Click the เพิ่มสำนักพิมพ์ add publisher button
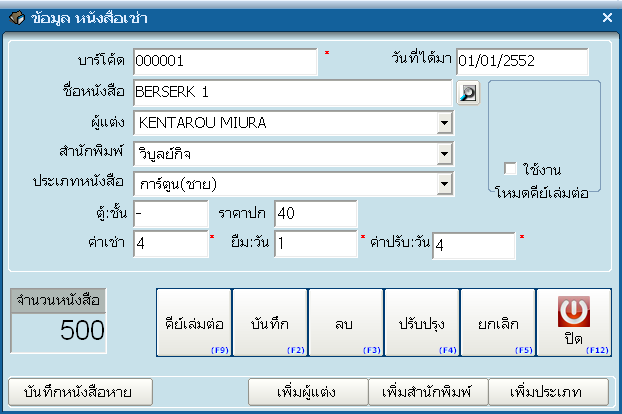The width and height of the screenshot is (622, 414). point(428,392)
